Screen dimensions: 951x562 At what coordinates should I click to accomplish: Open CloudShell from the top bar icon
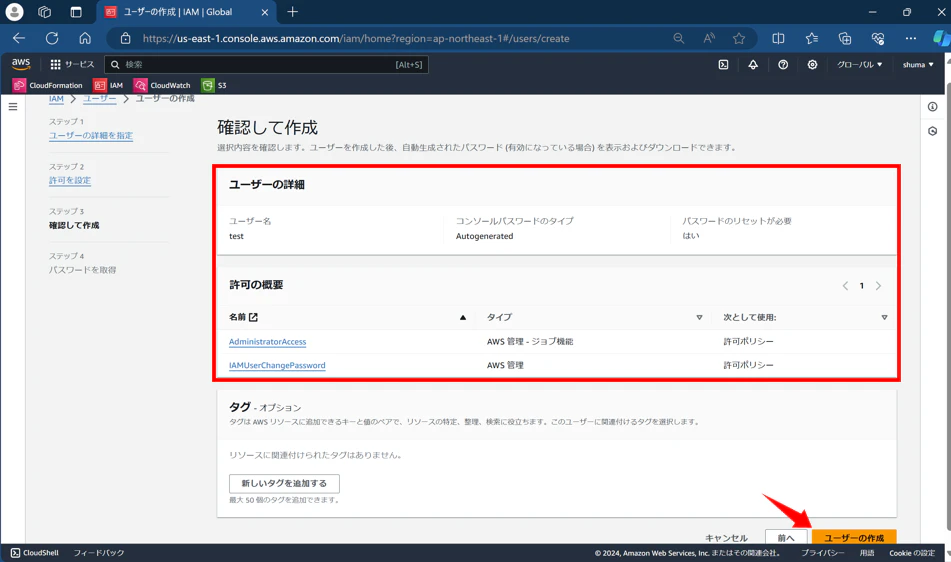(x=724, y=64)
